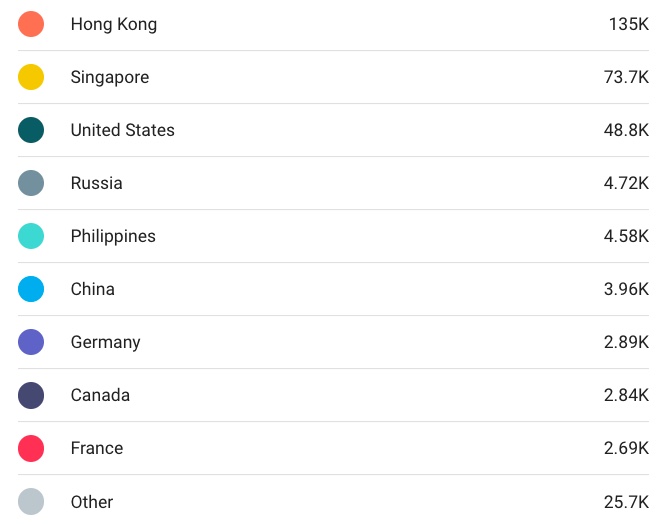This screenshot has height=524, width=668.
Task: Select the United States country label
Action: 122,130
